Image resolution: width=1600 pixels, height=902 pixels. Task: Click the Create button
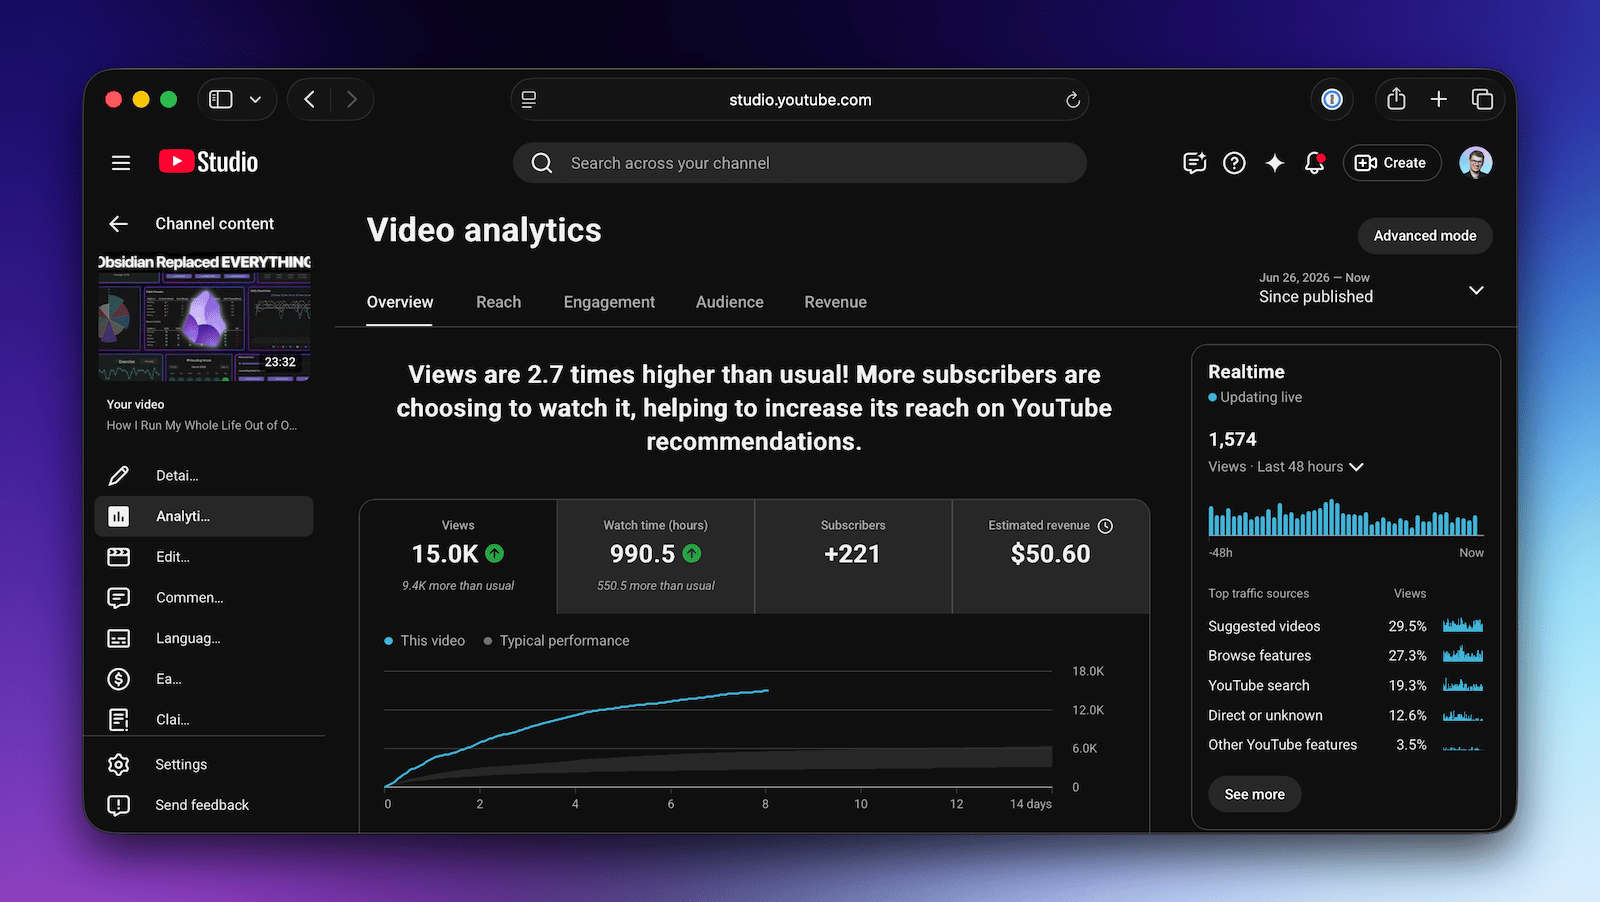pyautogui.click(x=1391, y=163)
